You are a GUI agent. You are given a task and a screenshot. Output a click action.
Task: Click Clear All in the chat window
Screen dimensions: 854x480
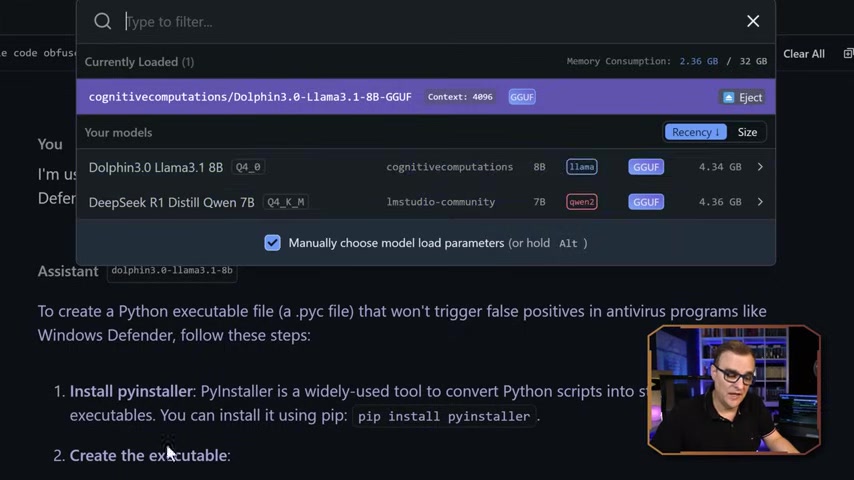(803, 53)
